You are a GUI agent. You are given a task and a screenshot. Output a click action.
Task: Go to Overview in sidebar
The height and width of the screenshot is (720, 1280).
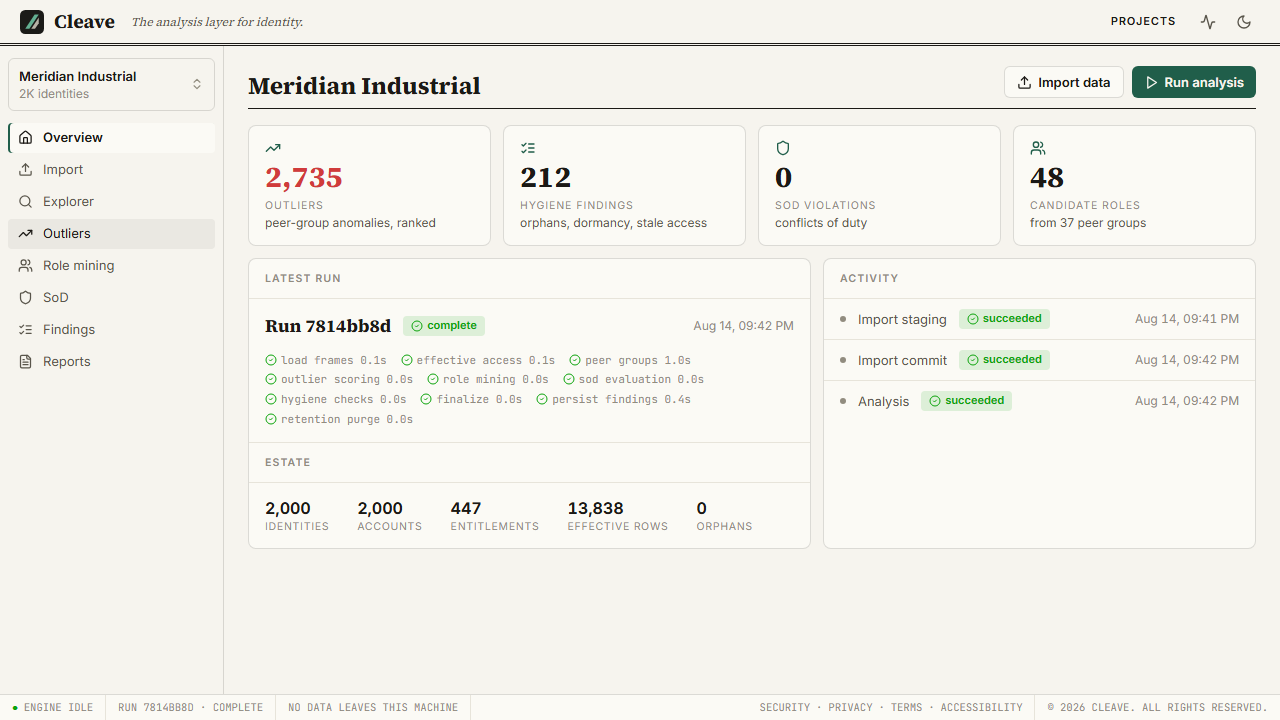(111, 138)
